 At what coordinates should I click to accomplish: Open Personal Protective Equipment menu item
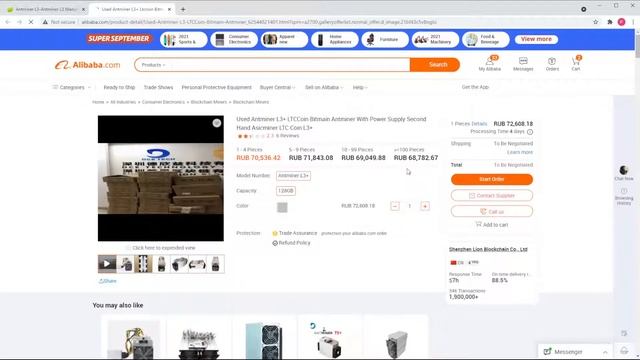(x=216, y=87)
